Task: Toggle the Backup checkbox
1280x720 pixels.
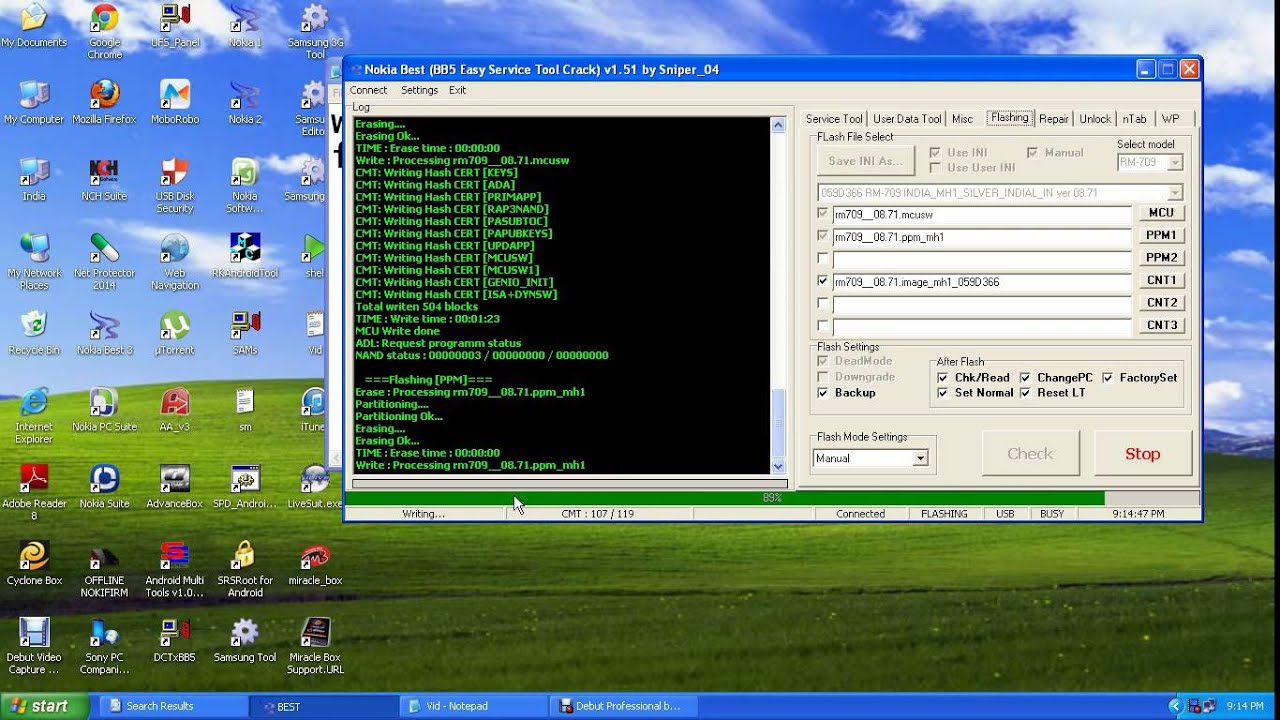Action: coord(823,393)
